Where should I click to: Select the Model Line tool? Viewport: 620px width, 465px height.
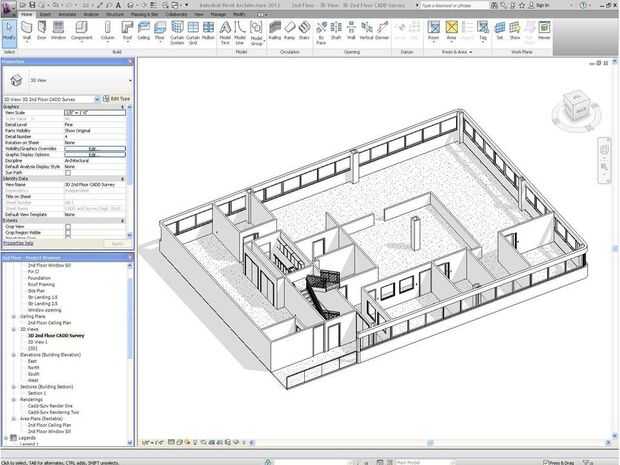click(x=240, y=32)
